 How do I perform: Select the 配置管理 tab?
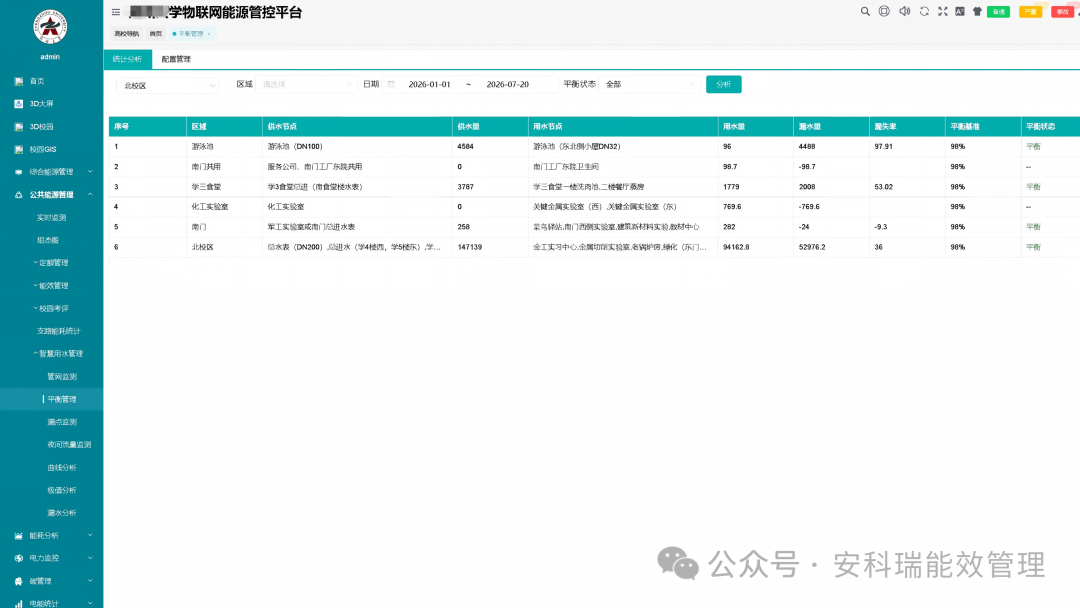pos(176,59)
